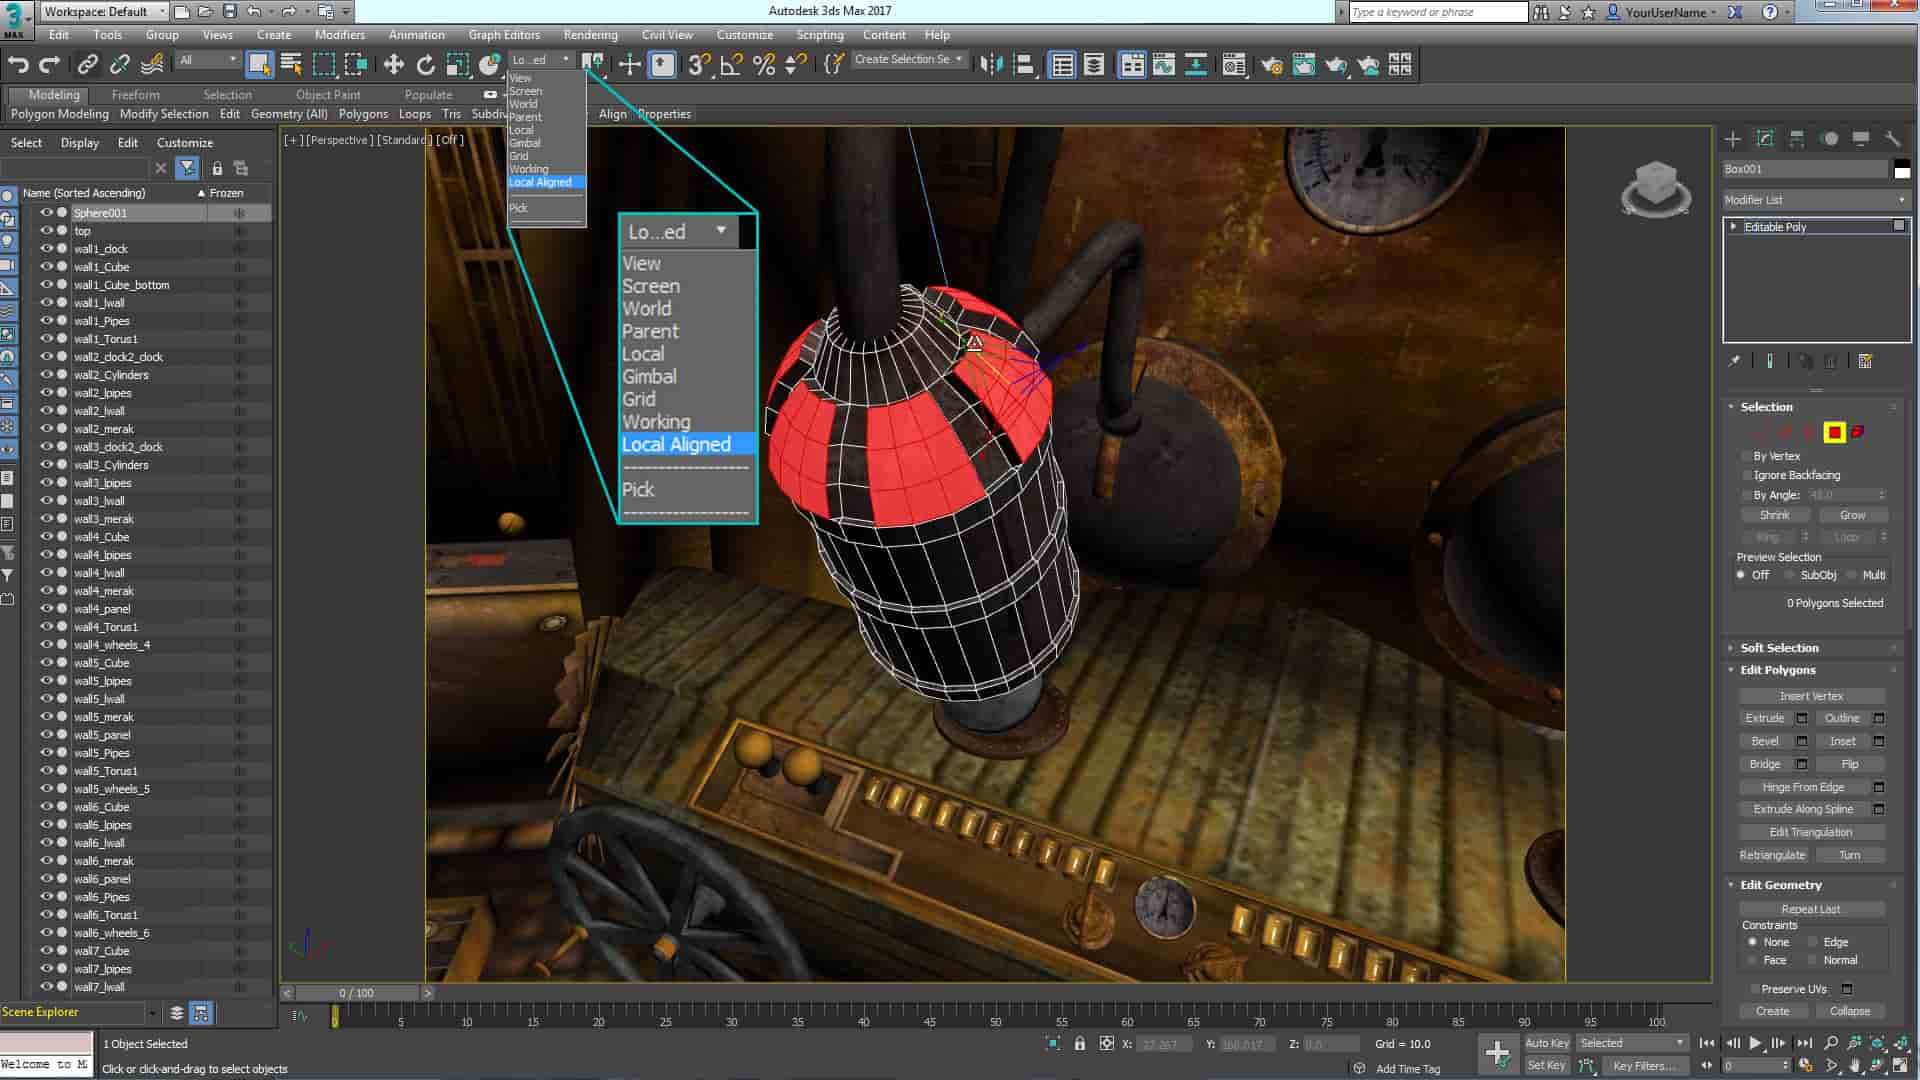Viewport: 1920px width, 1080px height.
Task: Enable the Ignore Backfacing checkbox
Action: point(1747,475)
